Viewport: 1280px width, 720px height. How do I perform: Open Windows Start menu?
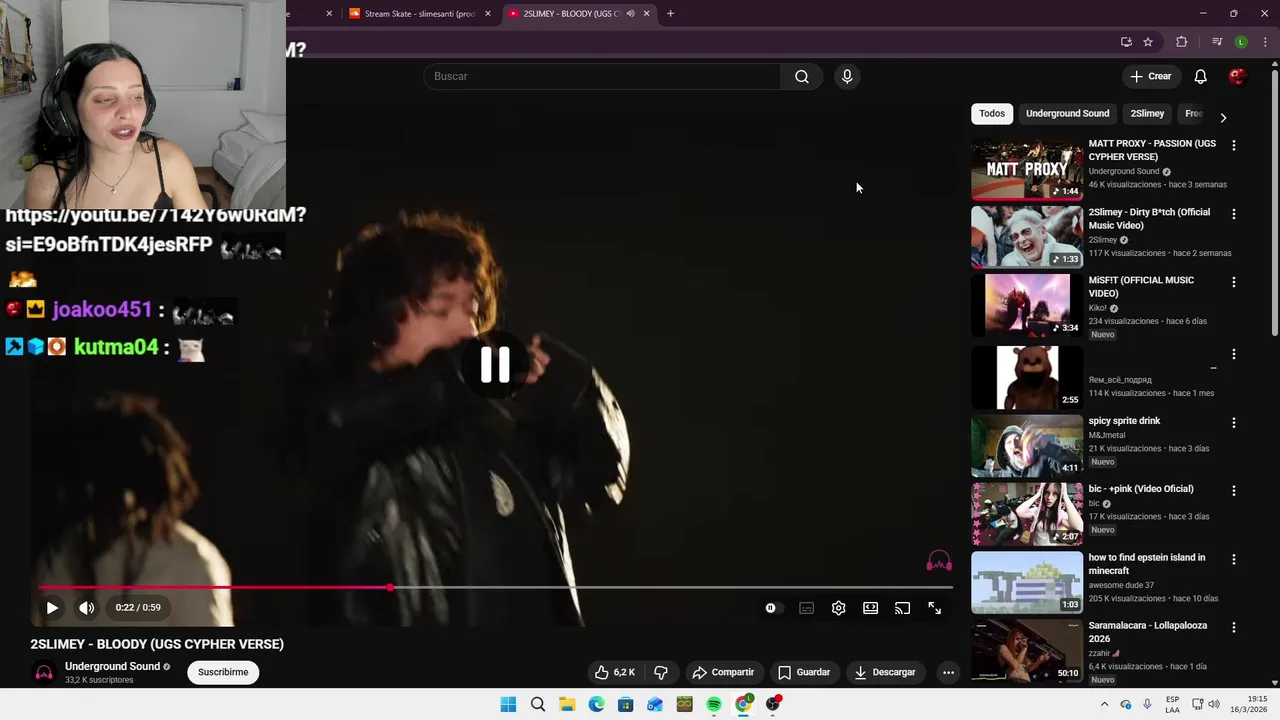[x=508, y=704]
